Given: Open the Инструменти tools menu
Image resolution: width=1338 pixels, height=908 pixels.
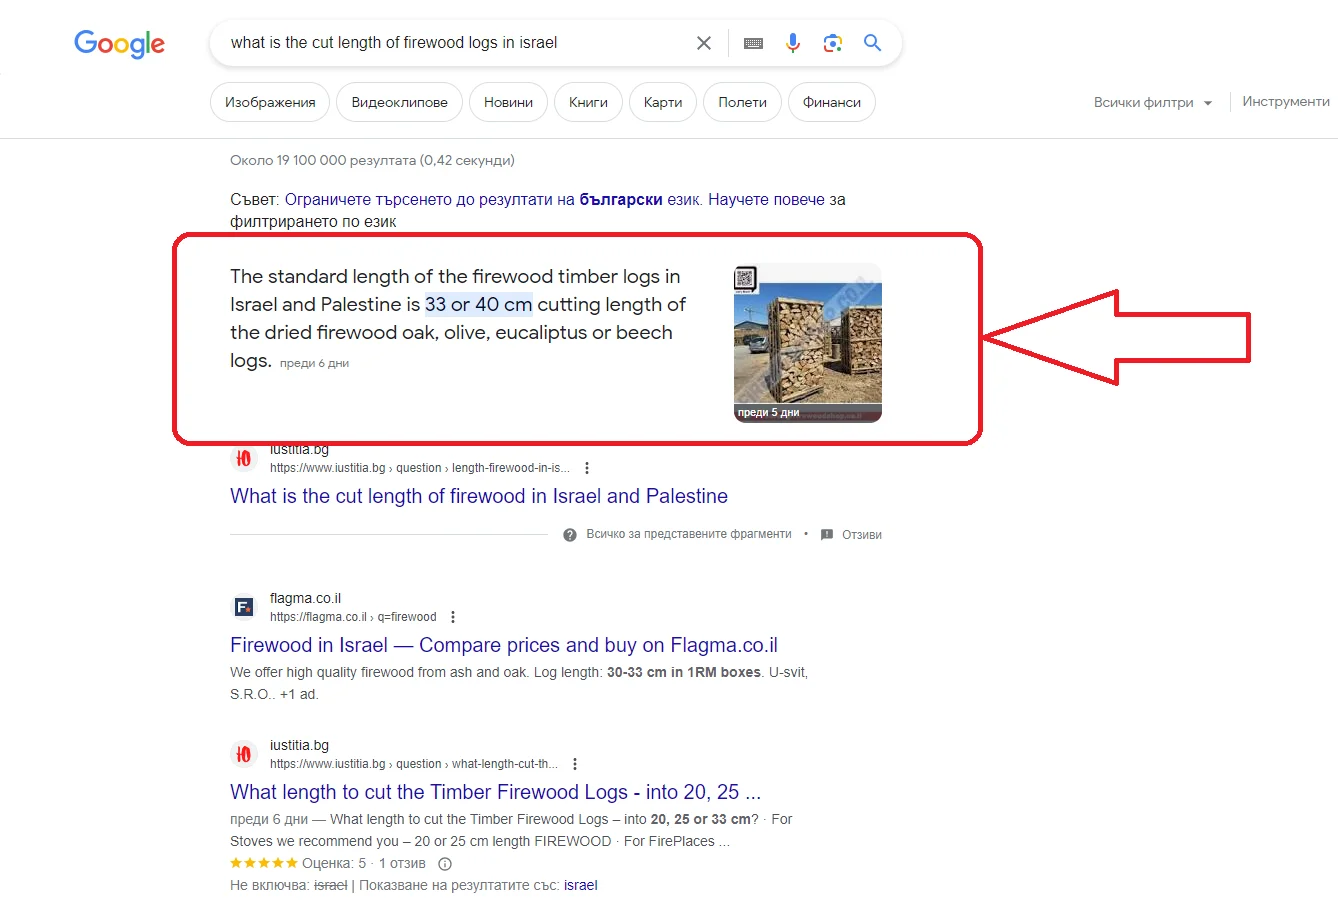Looking at the screenshot, I should pyautogui.click(x=1285, y=102).
